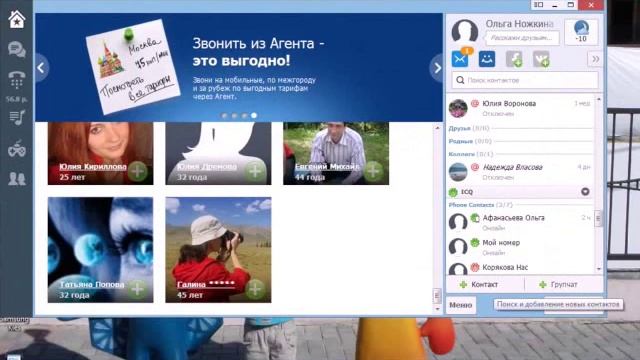Click the tariff note image in banner
Screen dimensions: 640x360
133,67
